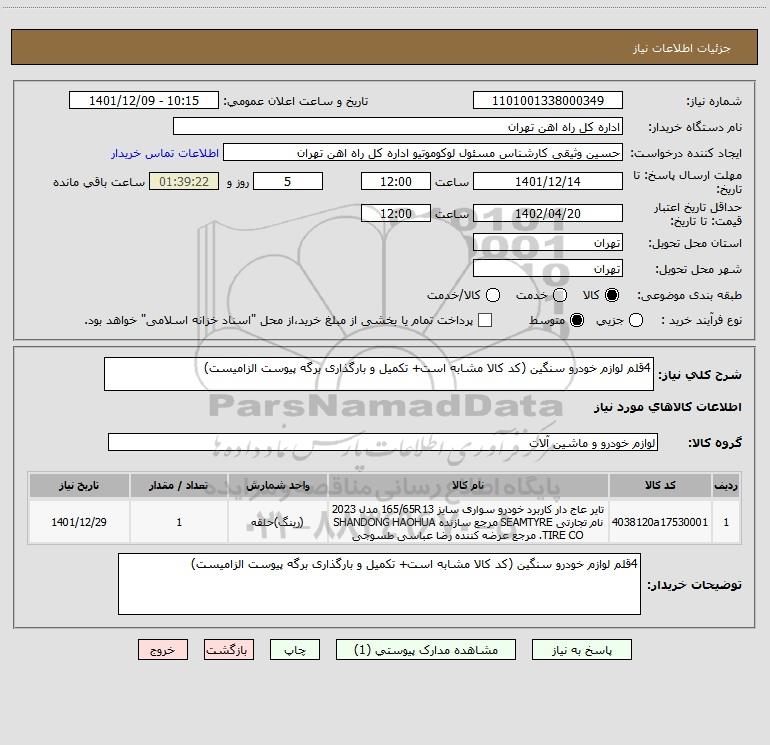This screenshot has height=745, width=770.
Task: Click the شماره نیاز field 1101001338000349
Action: 548,101
